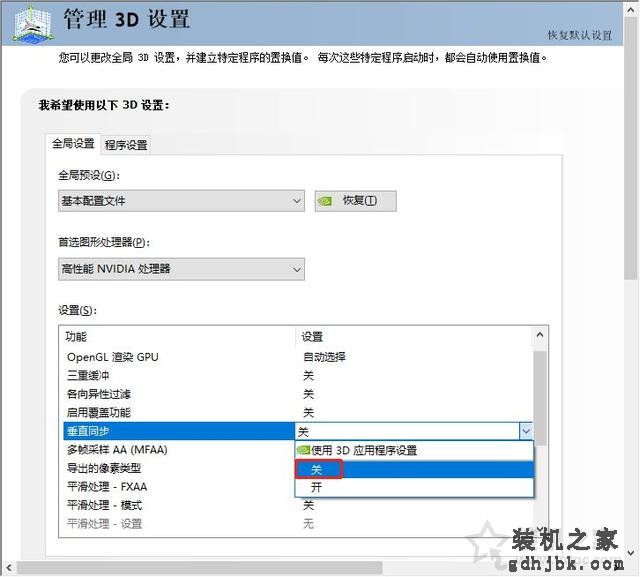Click the settings list scroll-up arrow
This screenshot has width=640, height=577.
click(x=540, y=335)
